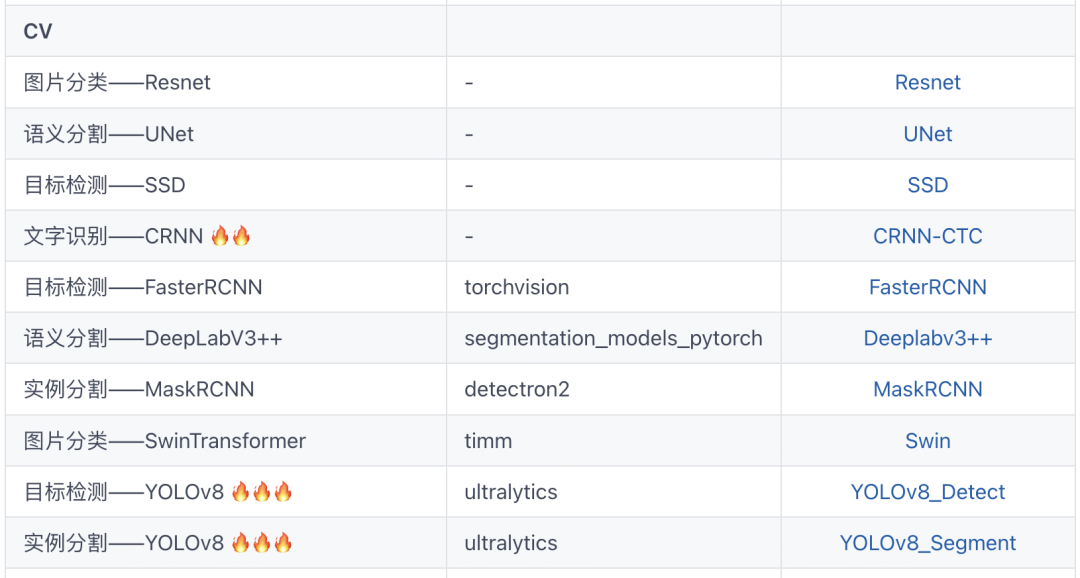The image size is (1080, 578).
Task: Open the Deeplabv3++ link
Action: click(927, 339)
